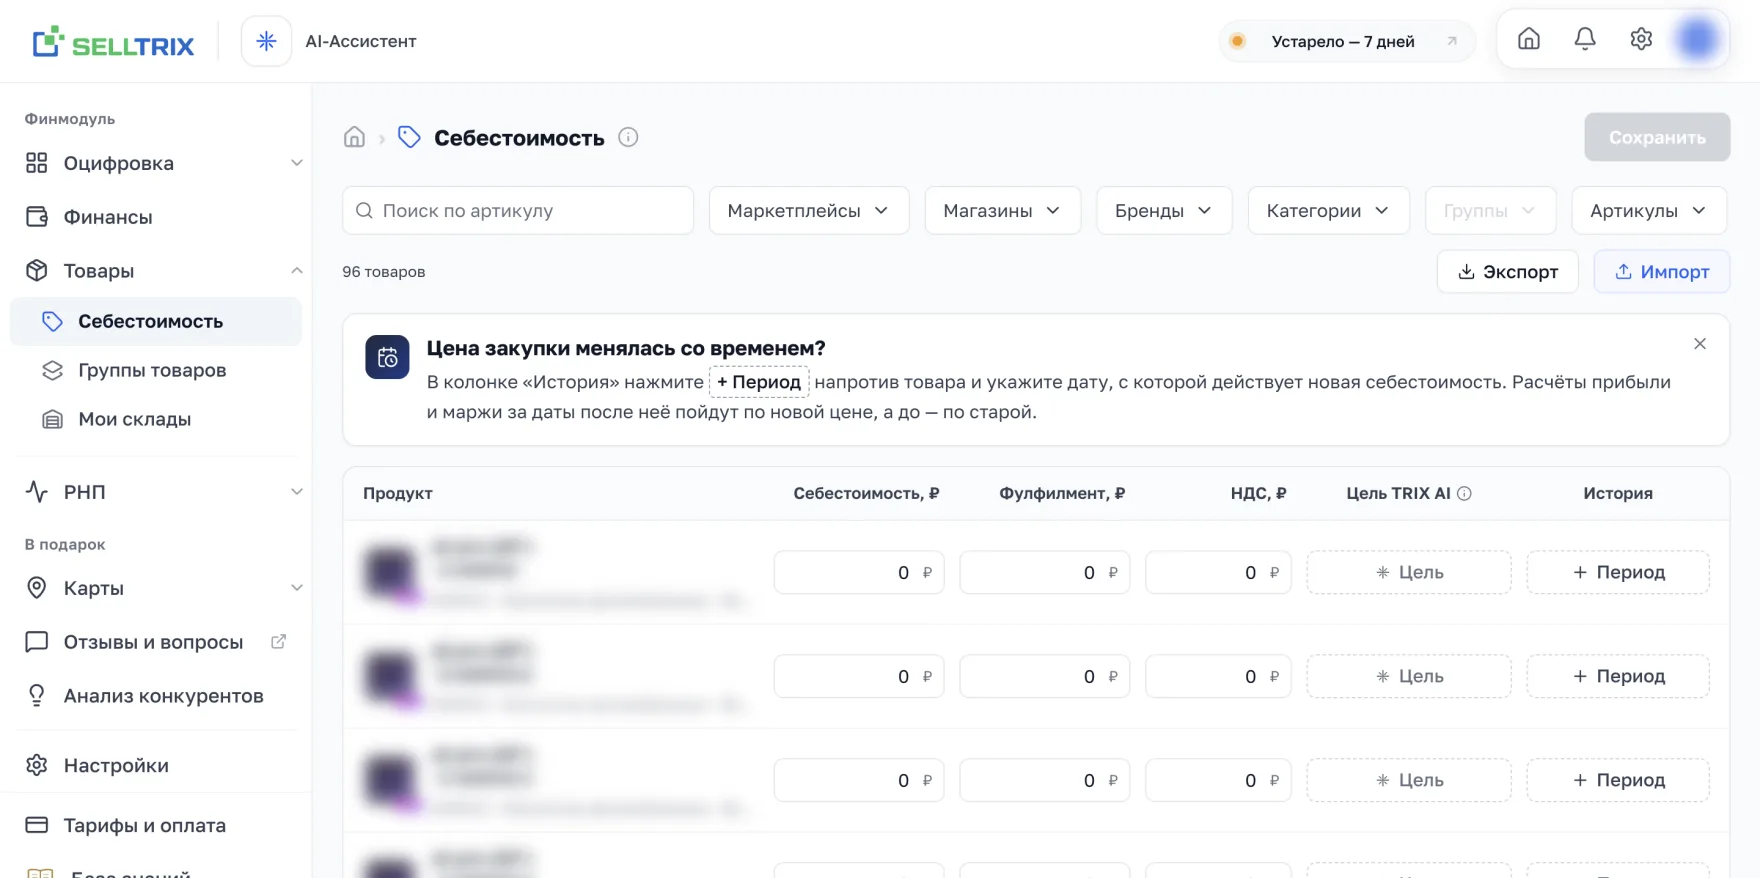The image size is (1760, 878).
Task: Click the second row Себестоимость input
Action: coord(859,677)
